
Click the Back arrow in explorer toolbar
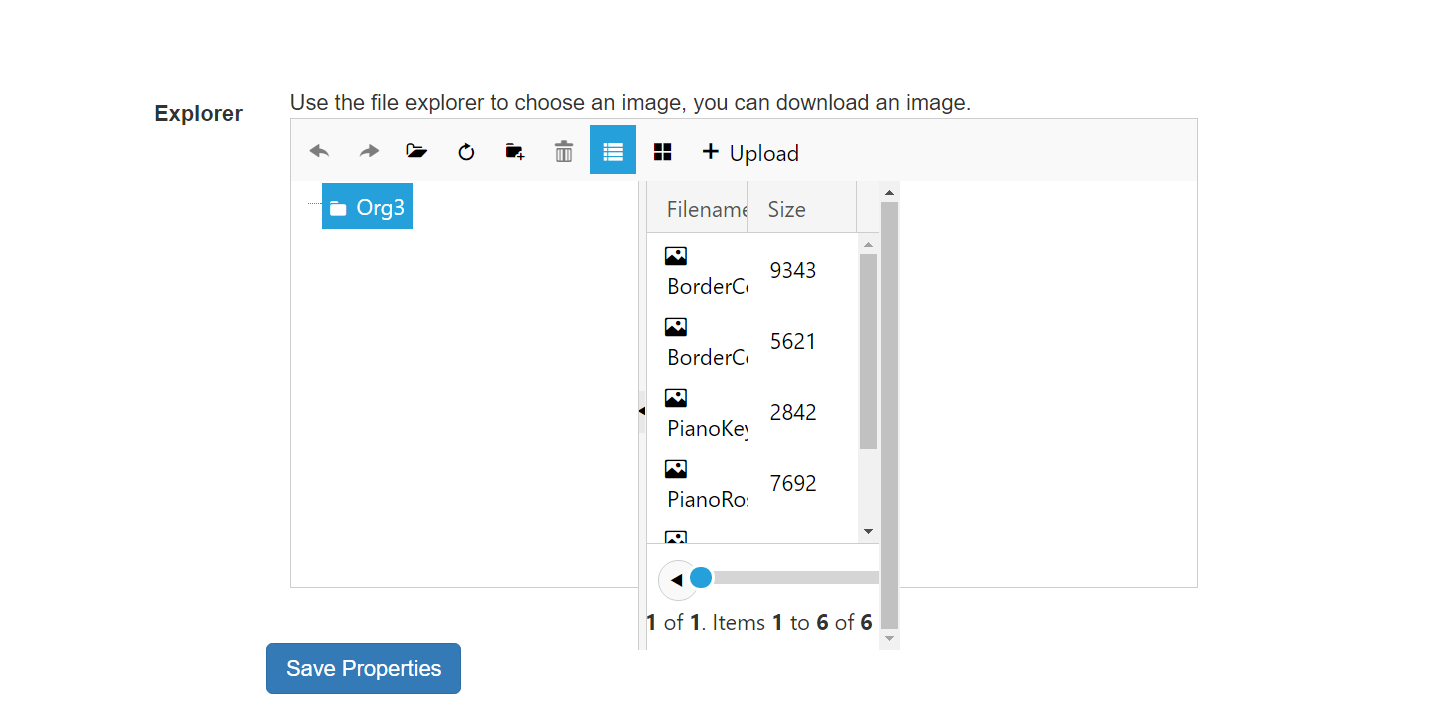coord(319,151)
